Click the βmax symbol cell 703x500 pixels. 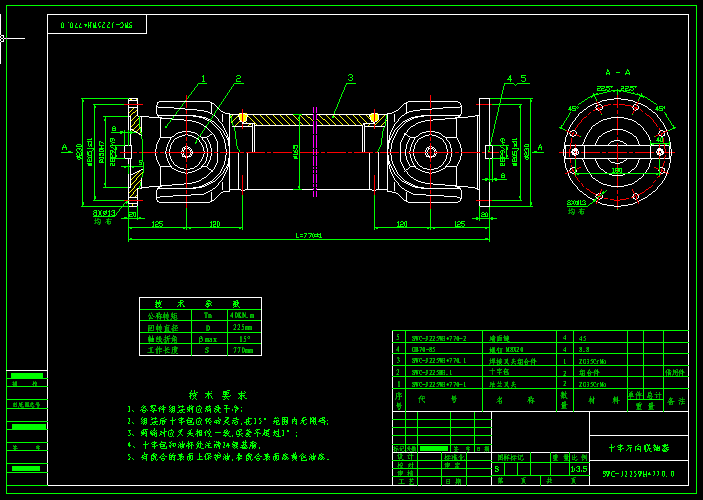(208, 339)
